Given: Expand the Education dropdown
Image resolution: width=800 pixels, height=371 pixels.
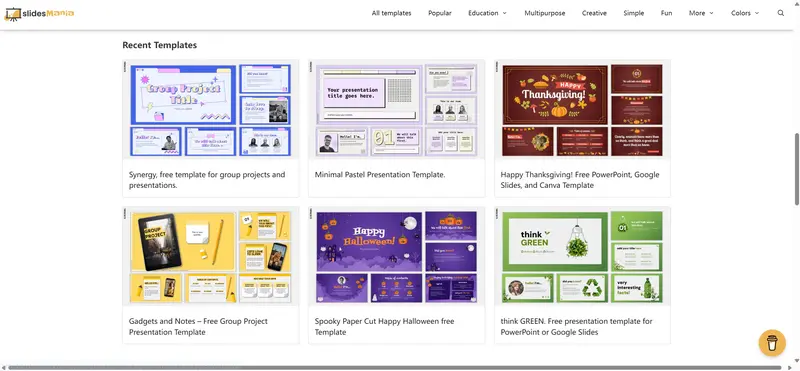Looking at the screenshot, I should 487,13.
